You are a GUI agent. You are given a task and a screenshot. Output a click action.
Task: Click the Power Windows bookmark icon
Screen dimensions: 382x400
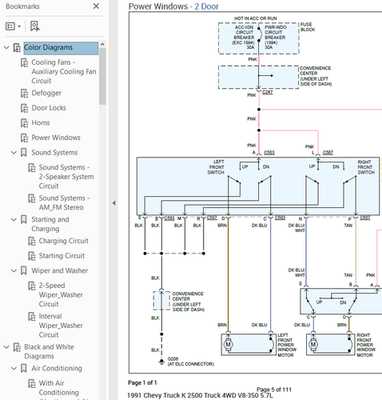[x=24, y=138]
